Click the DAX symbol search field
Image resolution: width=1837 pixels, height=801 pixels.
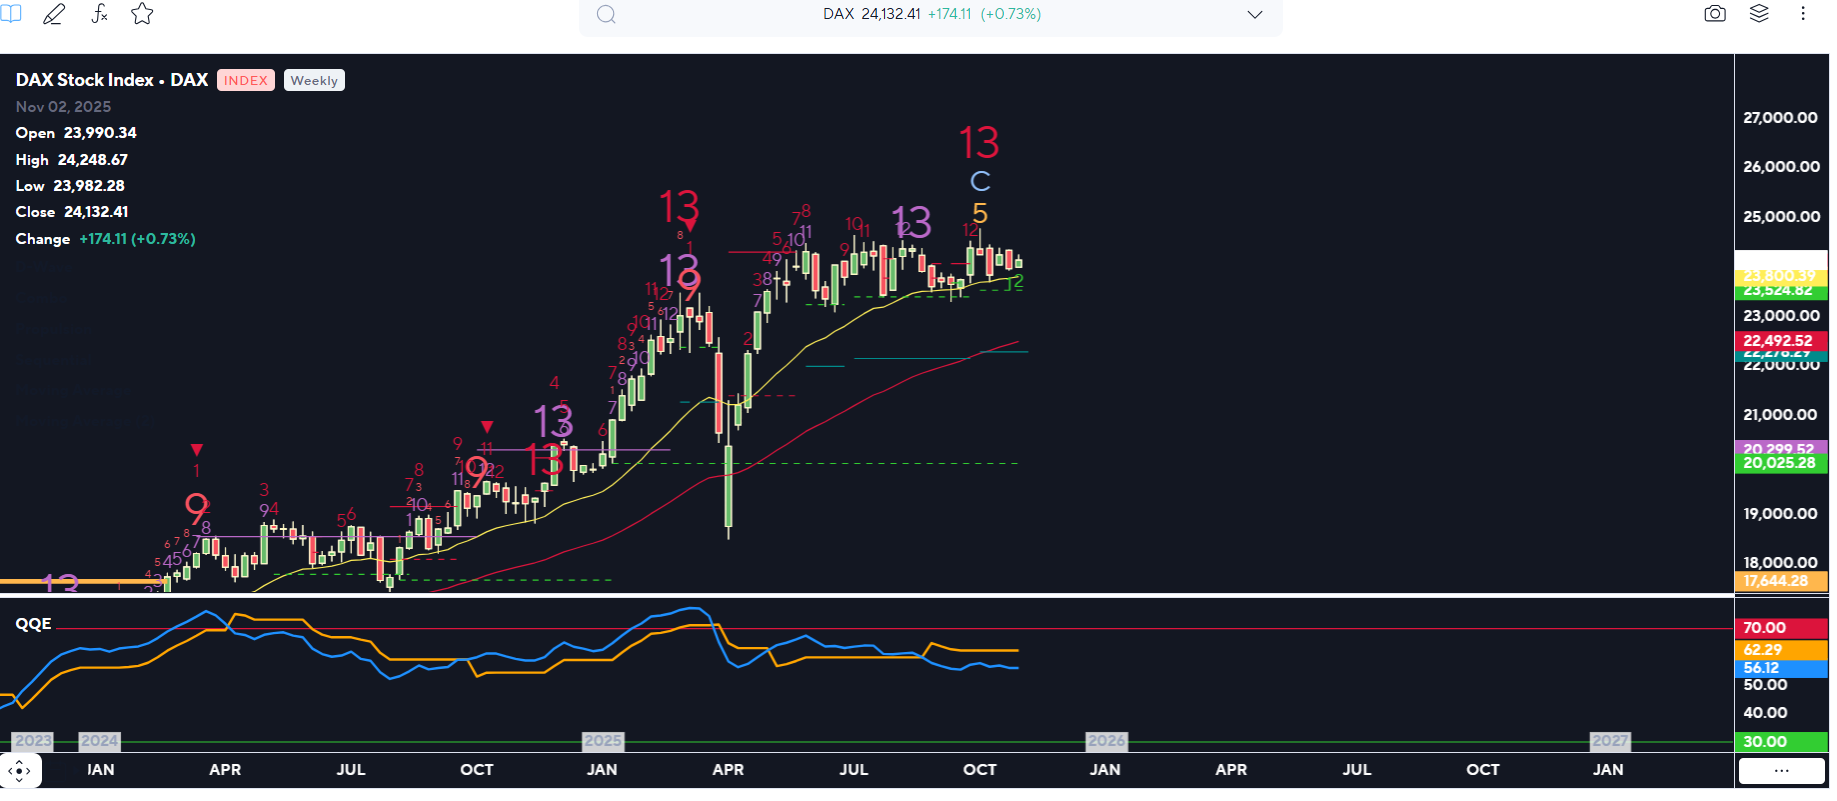930,15
